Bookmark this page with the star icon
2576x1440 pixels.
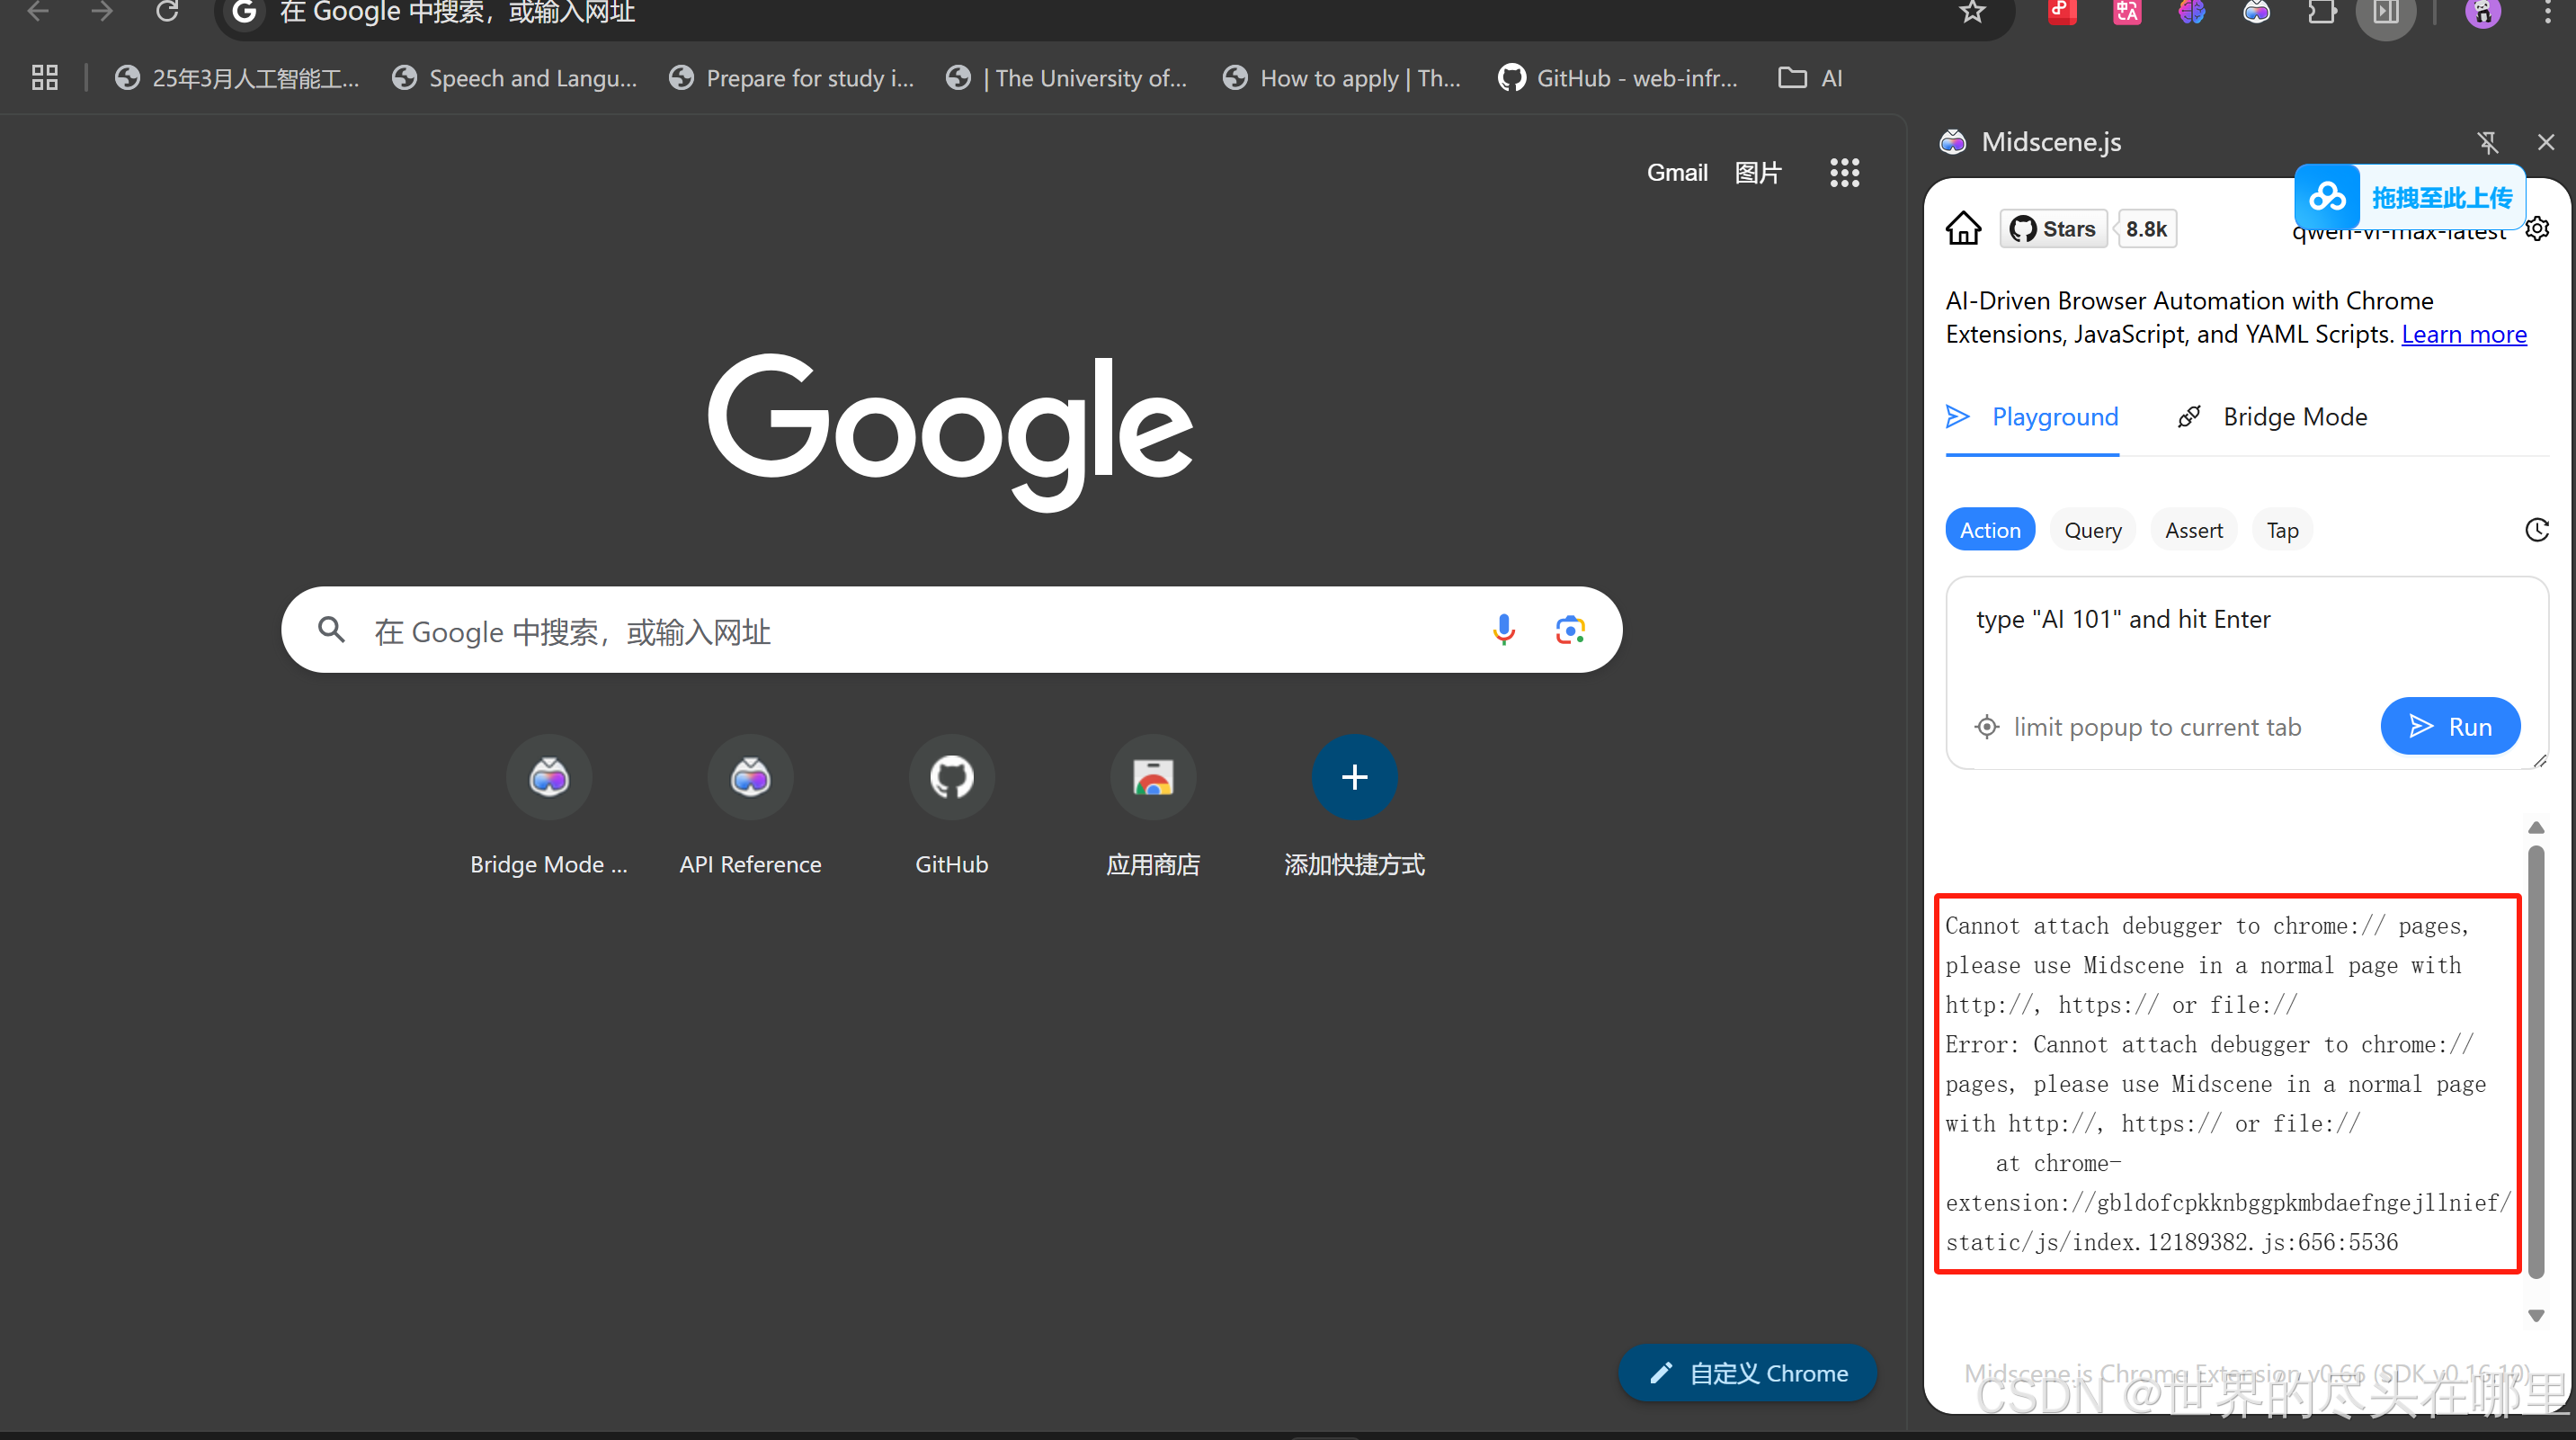coord(1971,12)
